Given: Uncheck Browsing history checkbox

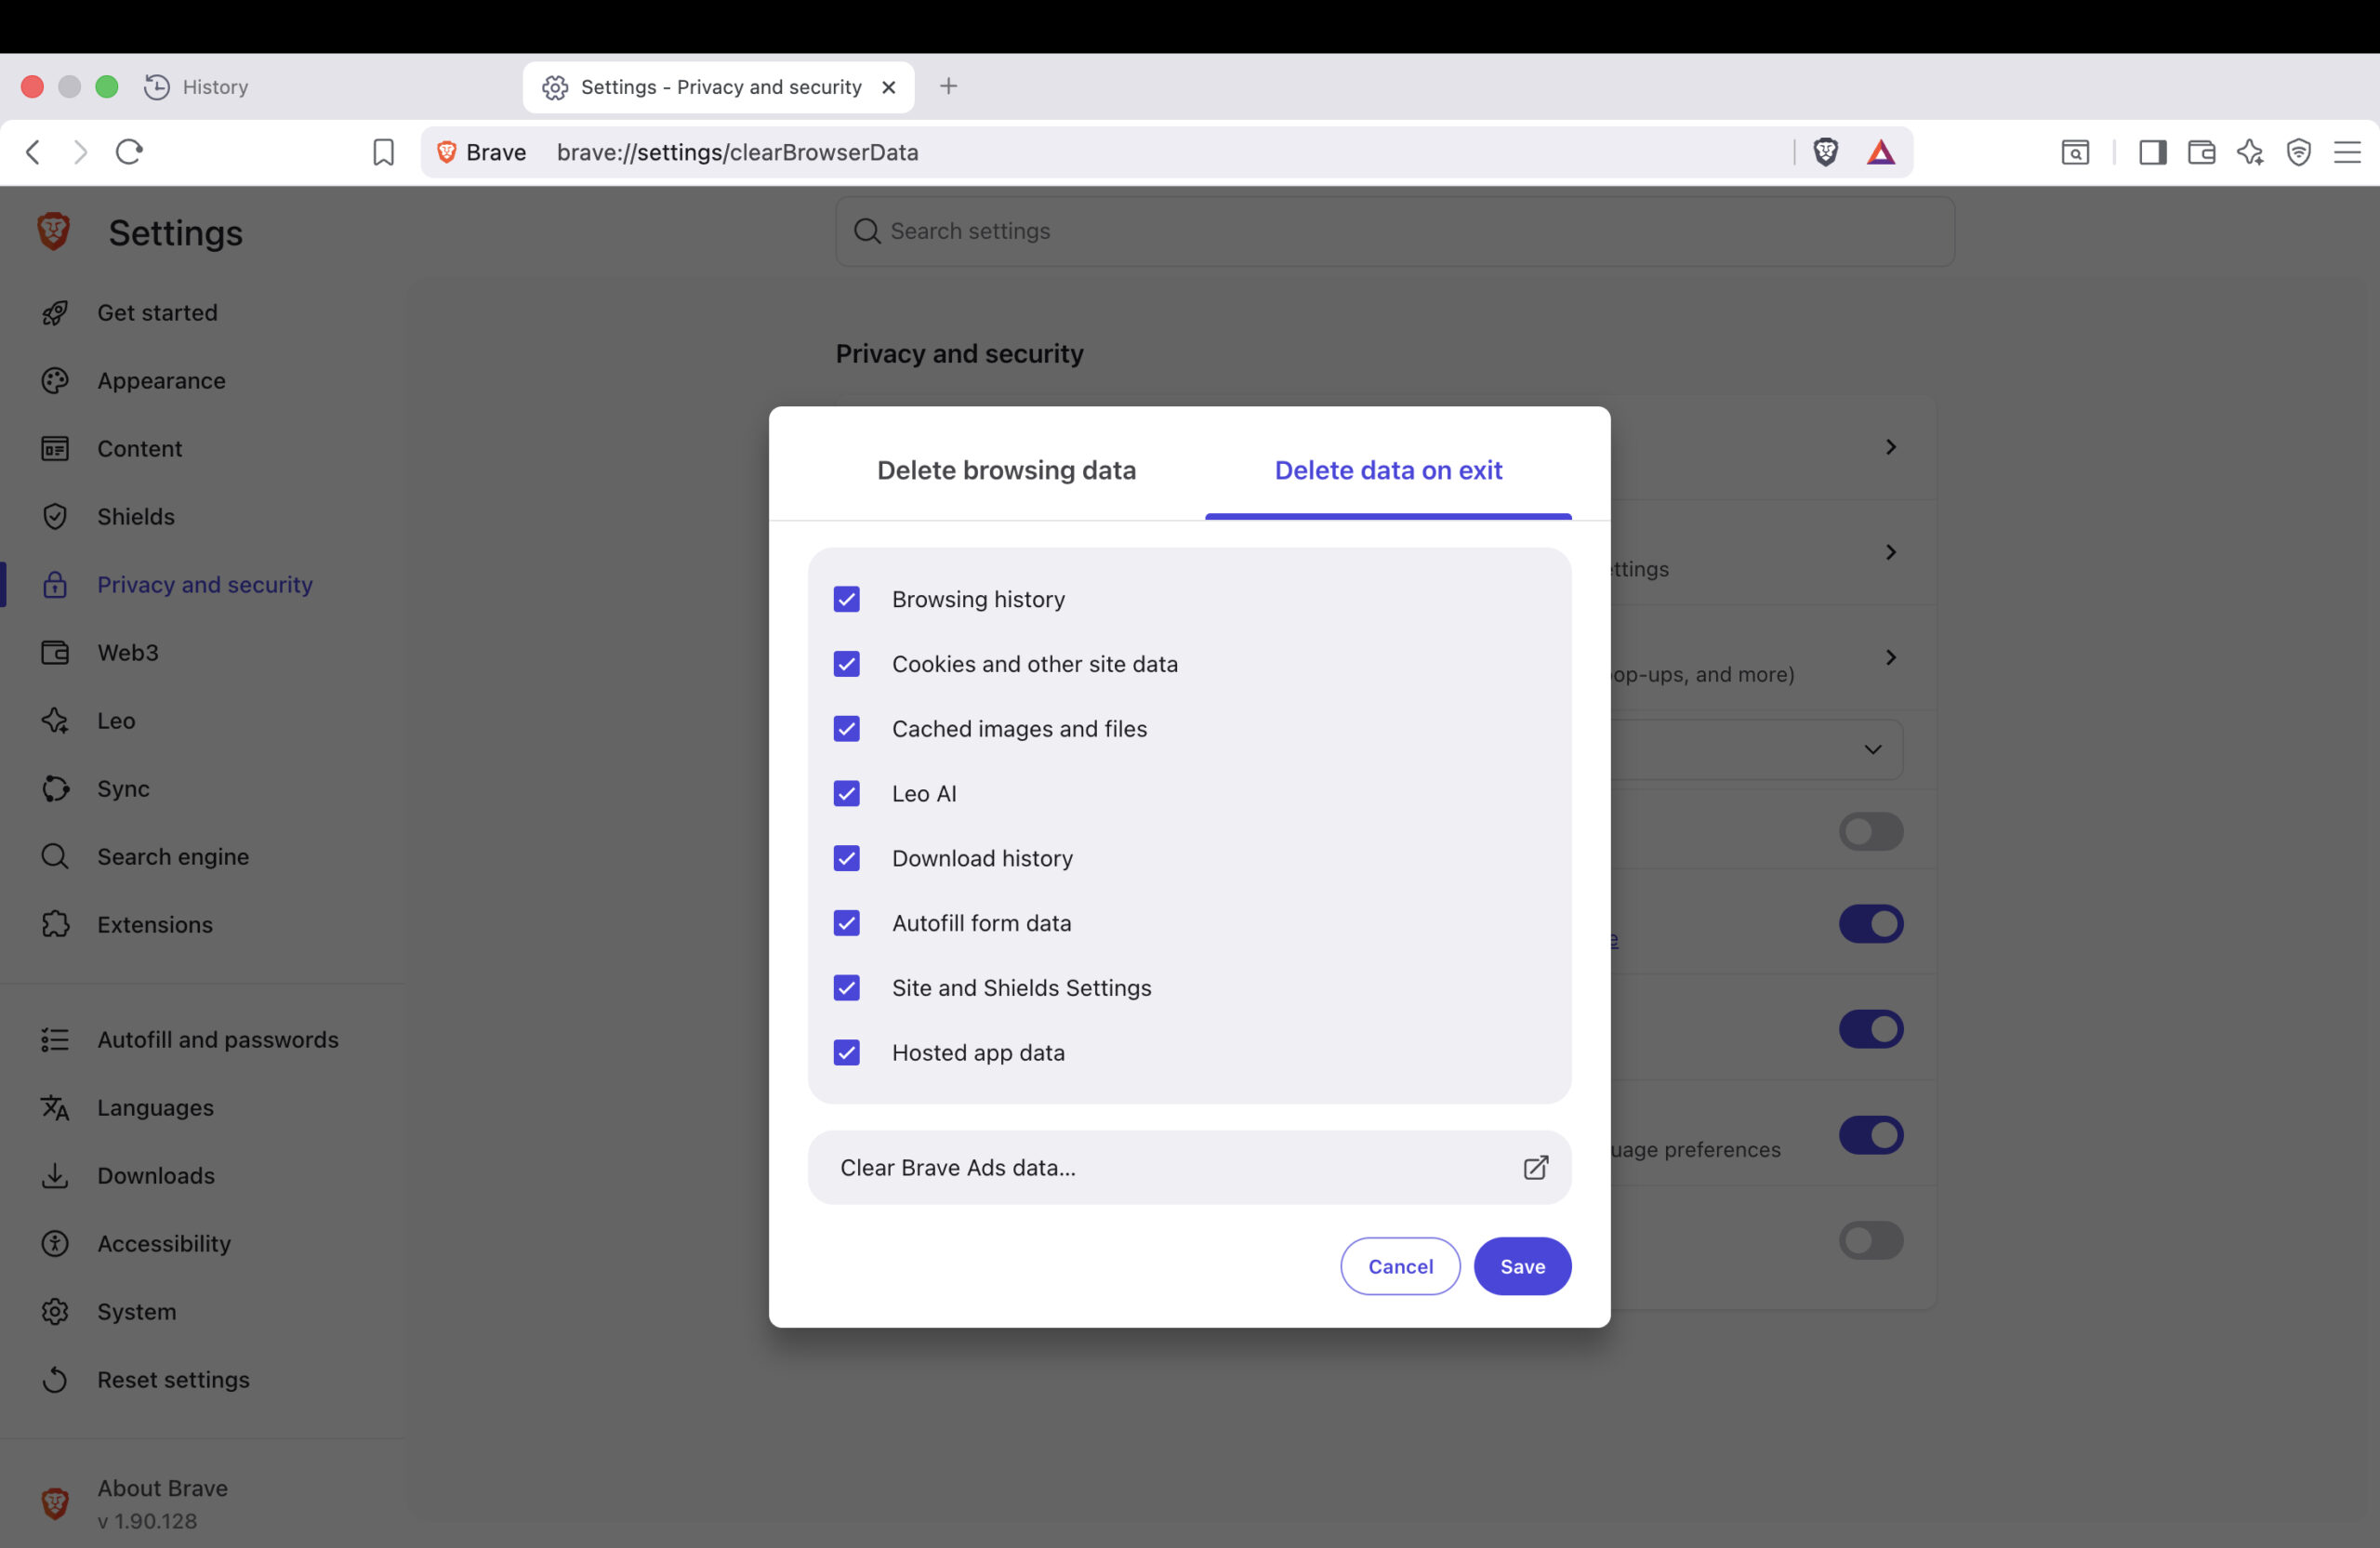Looking at the screenshot, I should (846, 599).
